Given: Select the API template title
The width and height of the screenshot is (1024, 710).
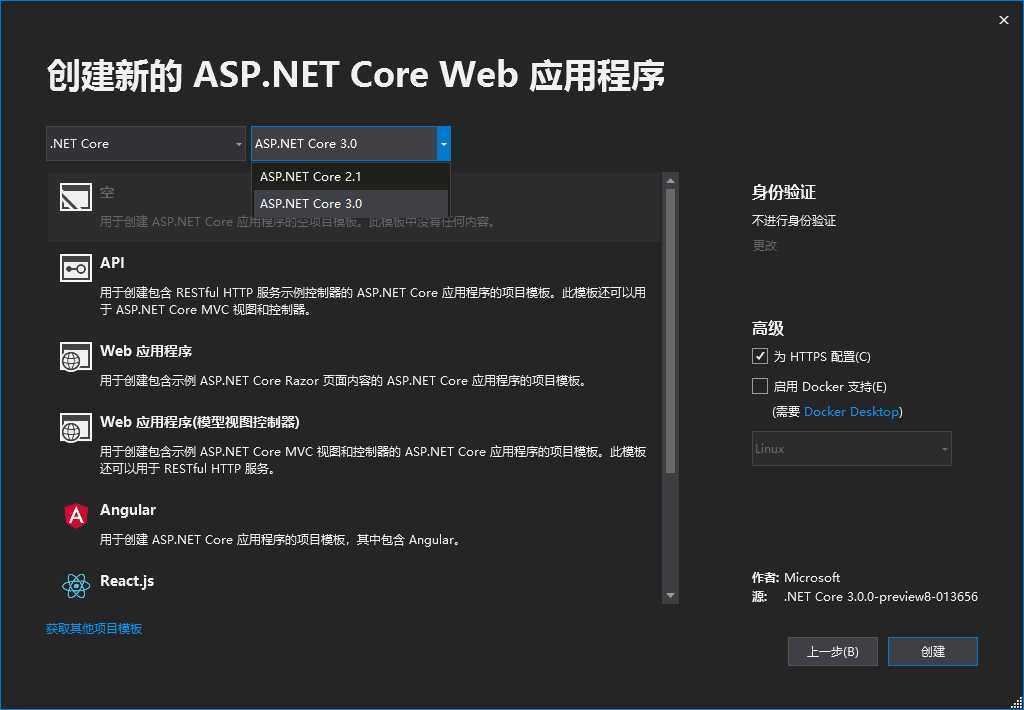Looking at the screenshot, I should (x=112, y=263).
